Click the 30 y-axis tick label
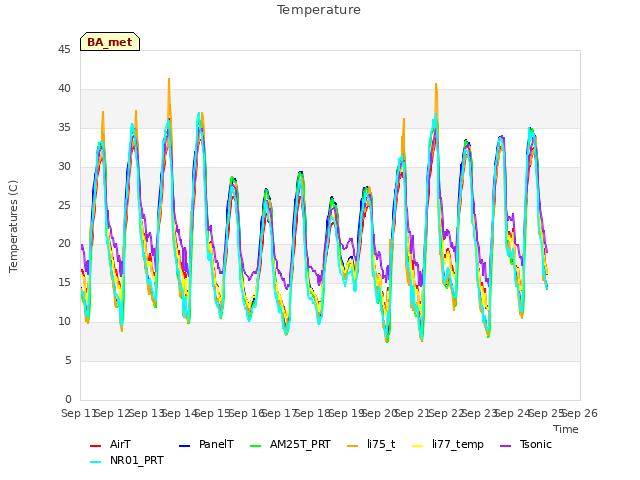Screen dimensions: 640x480 (x=64, y=167)
